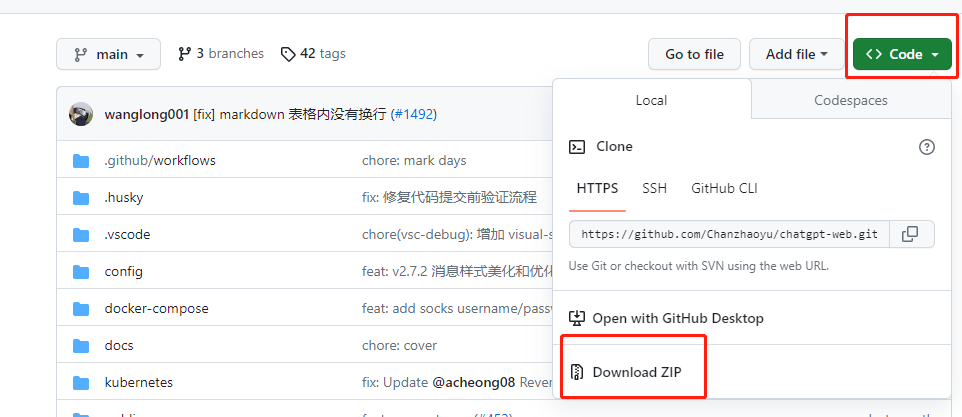Click the Go to file button
This screenshot has width=962, height=417.
pos(695,55)
